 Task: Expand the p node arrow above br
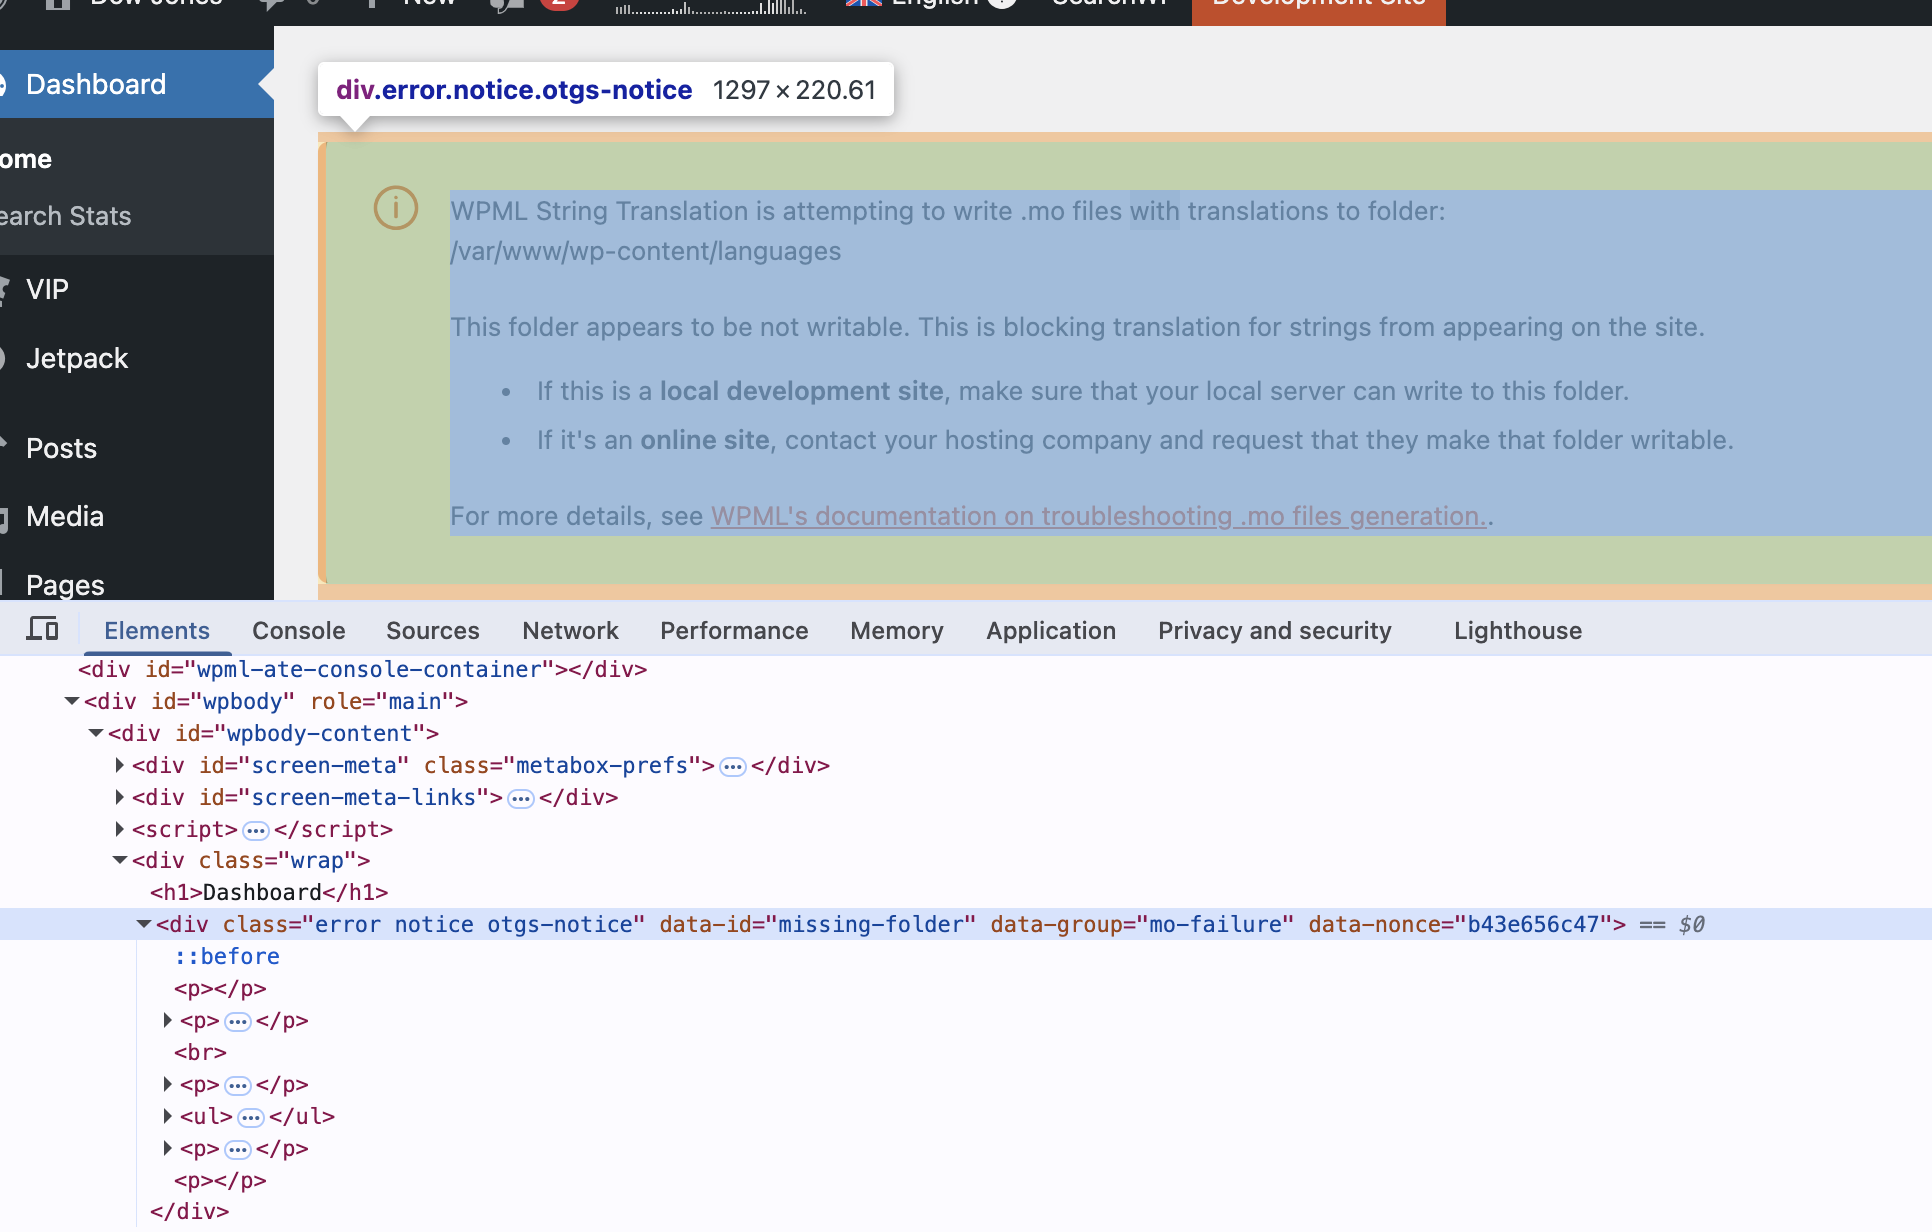(x=168, y=1020)
